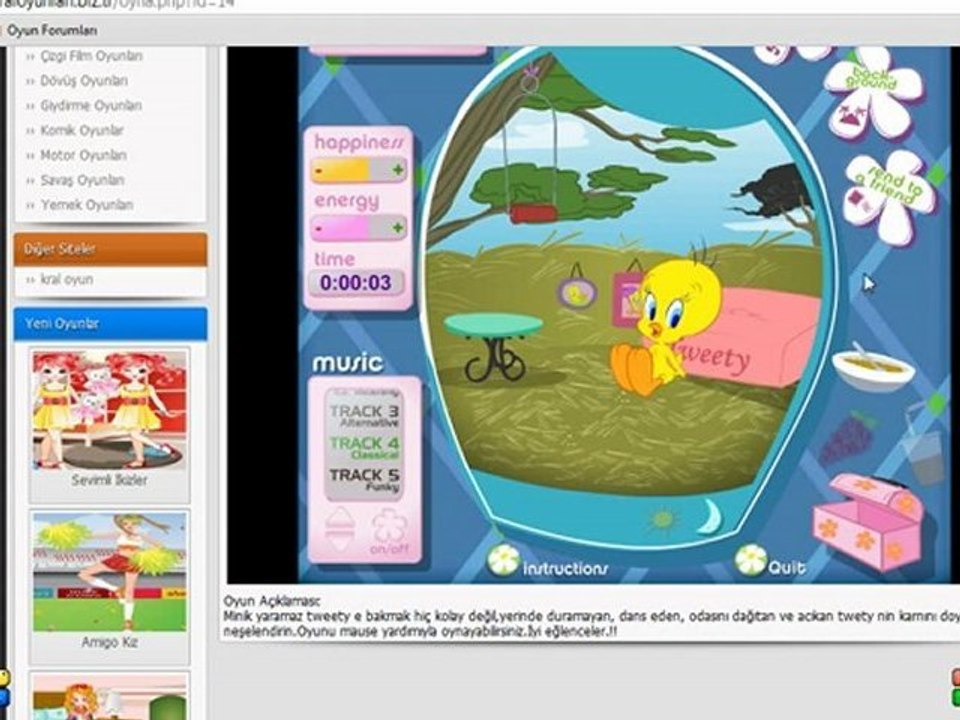Click the time counter display

(x=355, y=283)
